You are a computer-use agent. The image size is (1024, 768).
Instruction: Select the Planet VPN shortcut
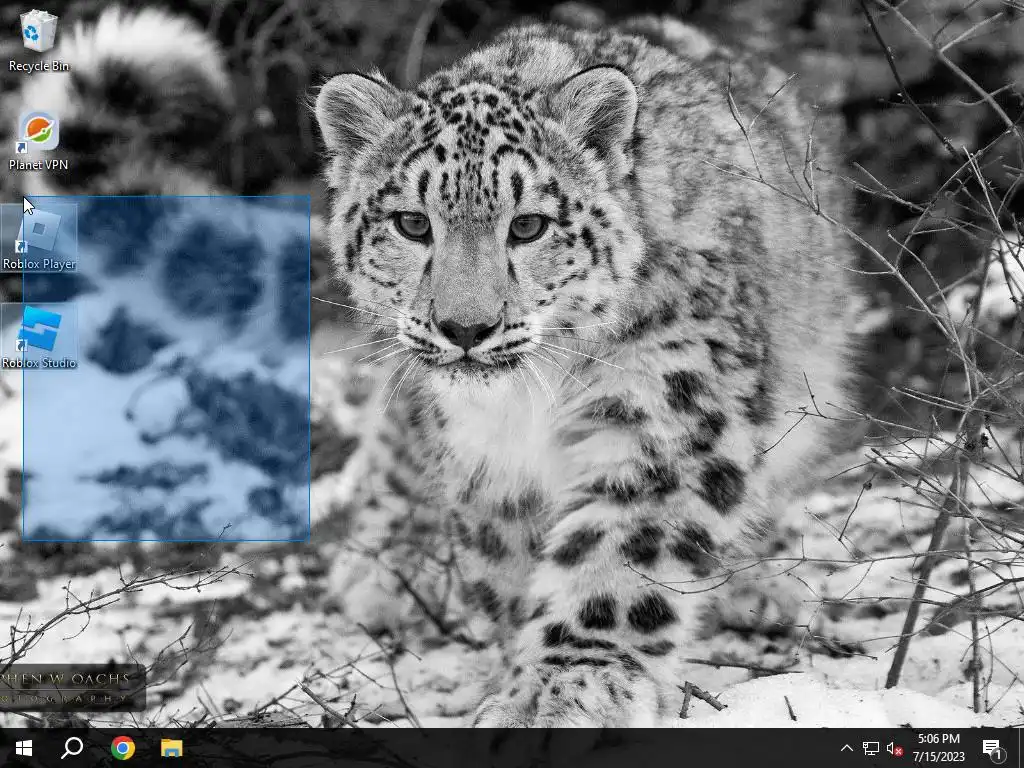click(x=39, y=140)
